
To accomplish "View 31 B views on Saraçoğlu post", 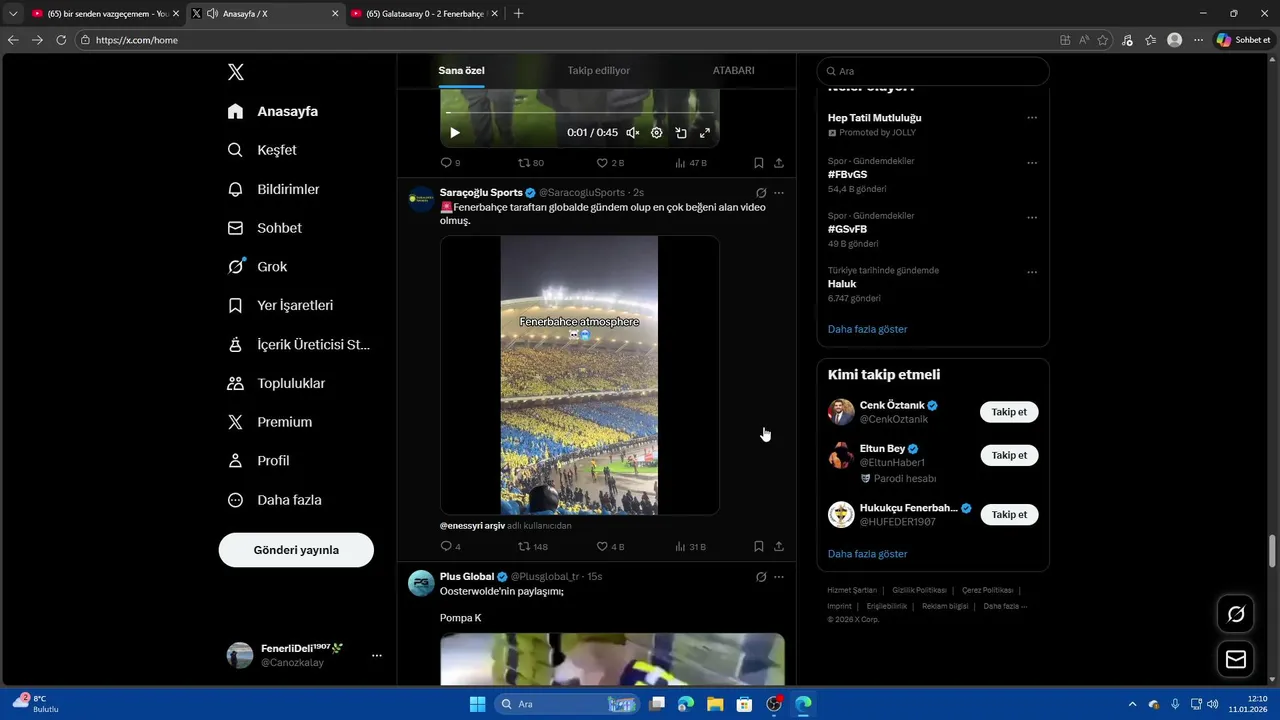I will tap(691, 547).
